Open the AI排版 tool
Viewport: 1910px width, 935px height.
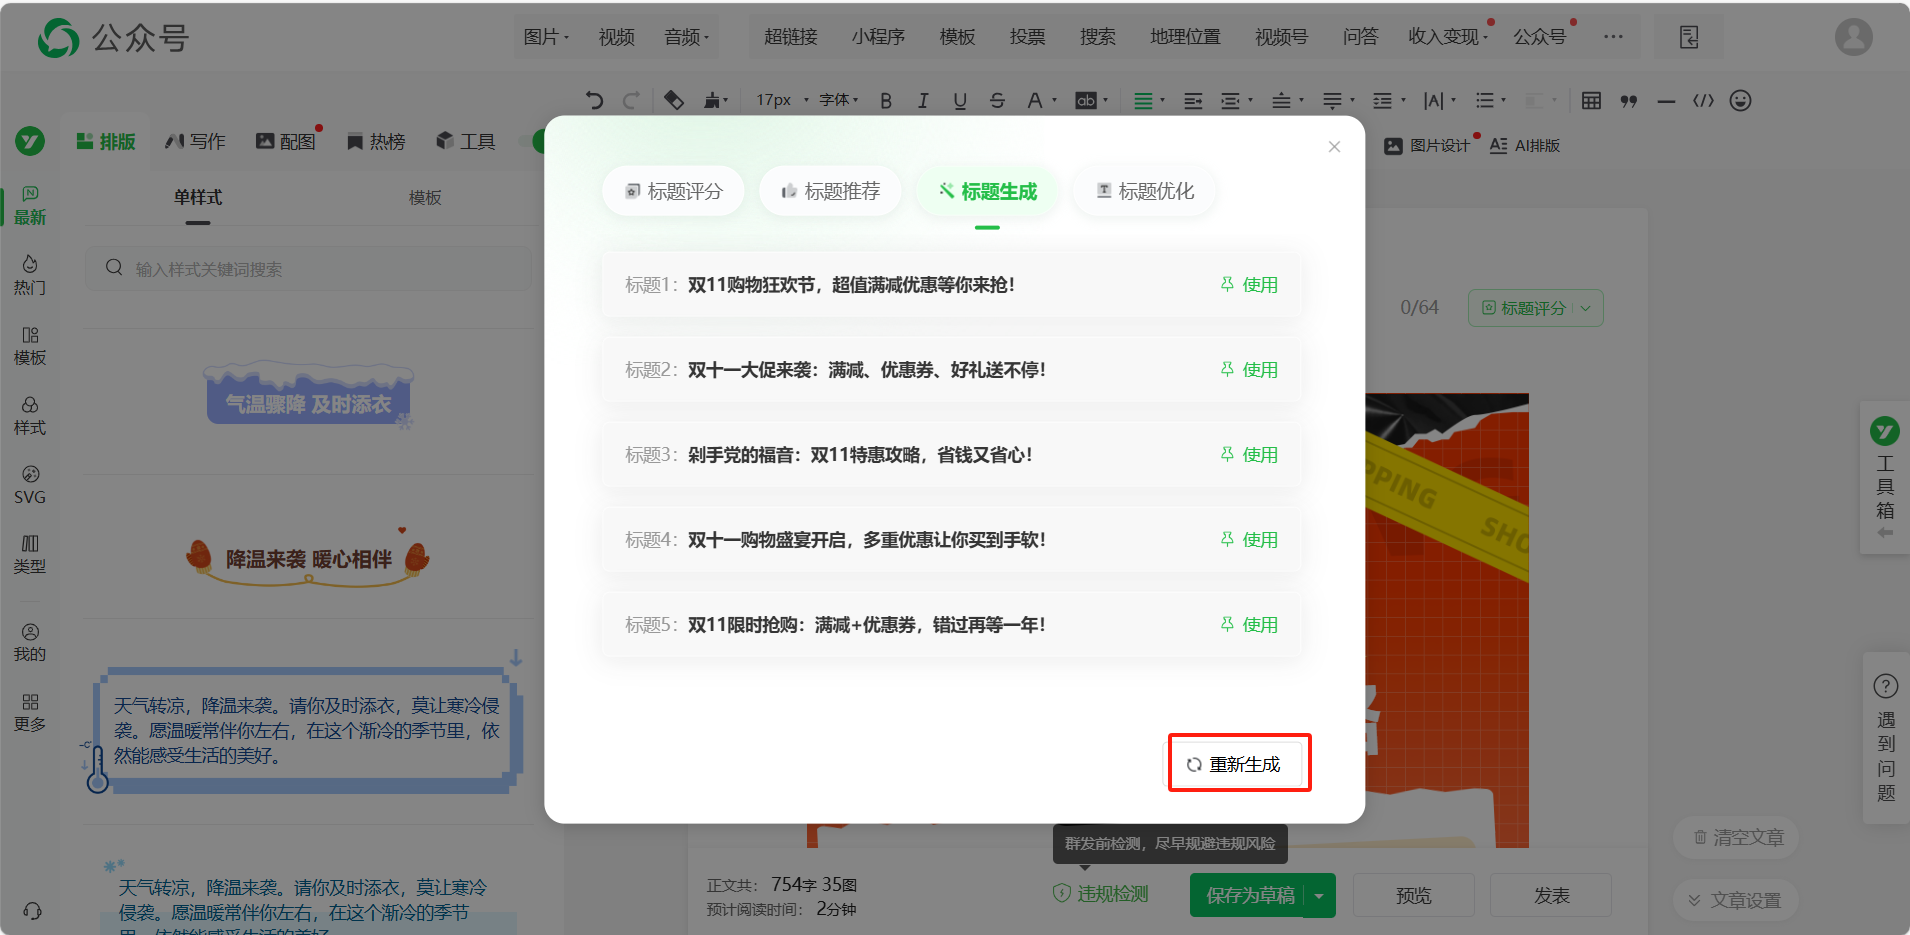pos(1524,146)
